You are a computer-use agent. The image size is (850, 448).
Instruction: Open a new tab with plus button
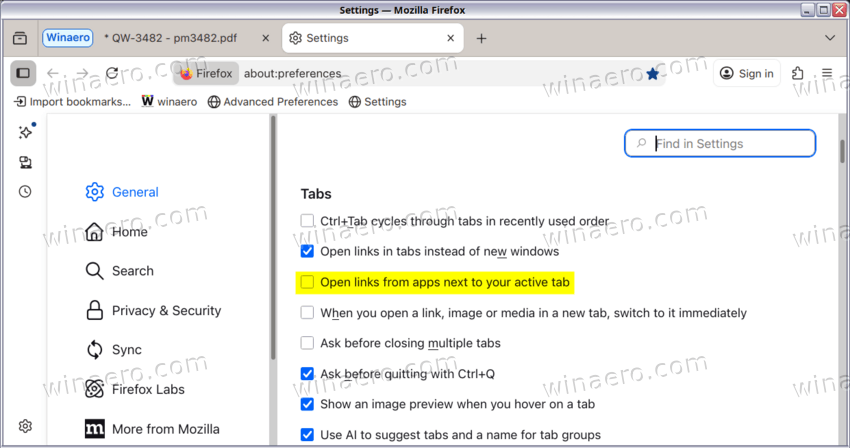[x=481, y=38]
